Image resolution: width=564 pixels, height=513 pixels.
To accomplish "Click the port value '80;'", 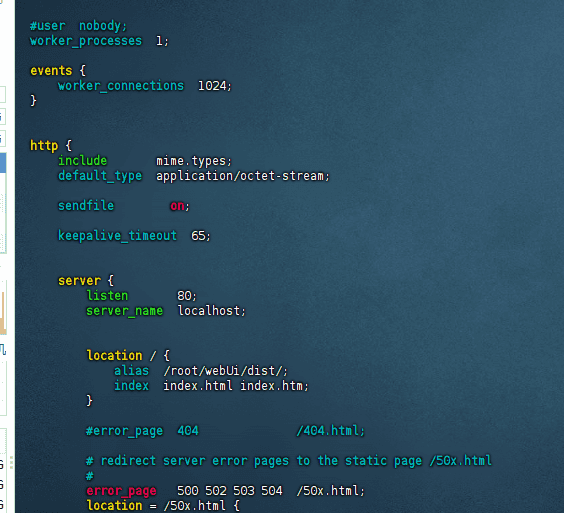I will coord(187,296).
